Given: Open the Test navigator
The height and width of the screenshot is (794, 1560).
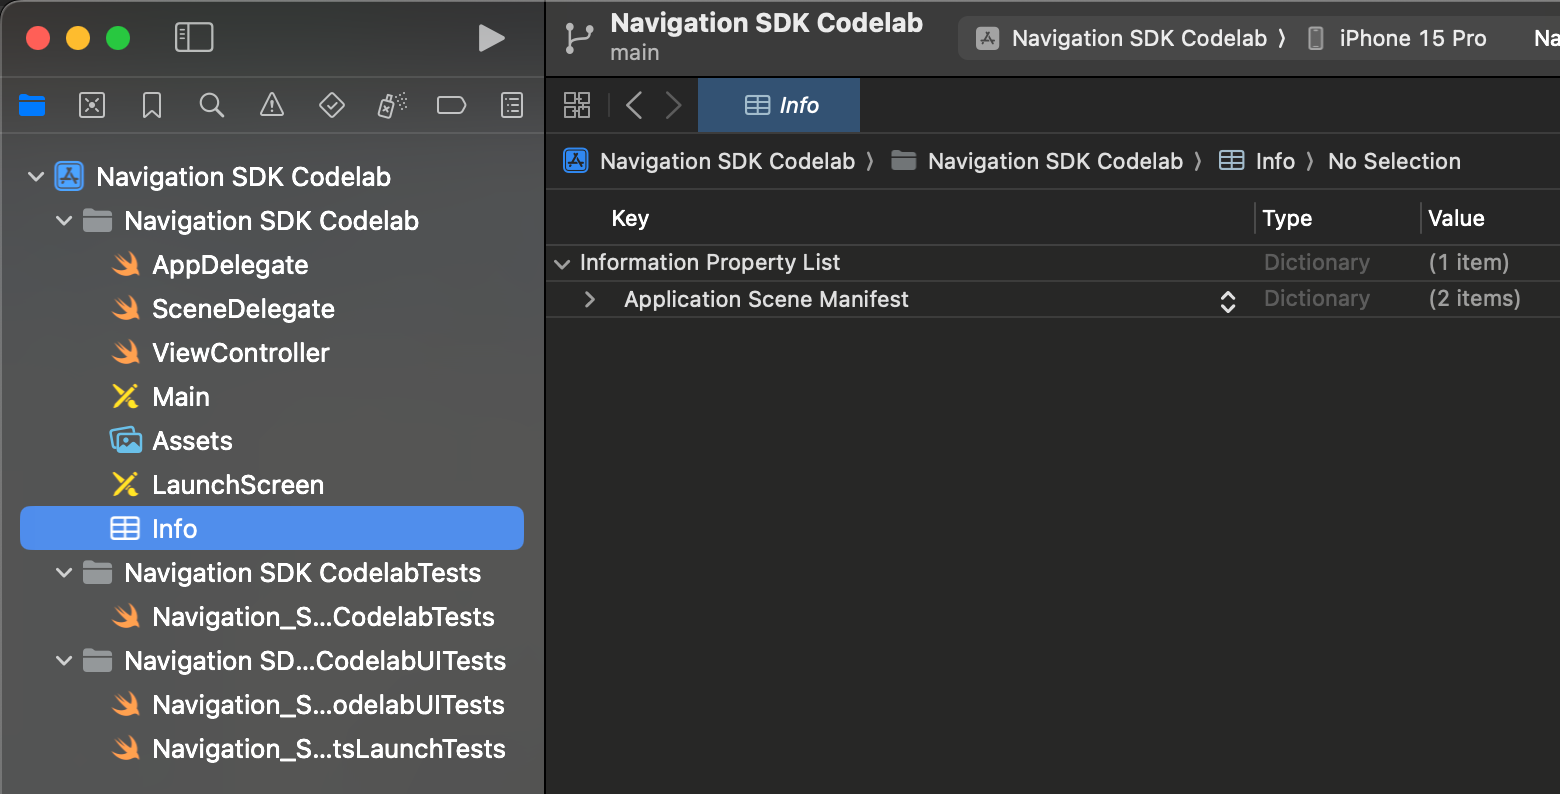Looking at the screenshot, I should 331,105.
